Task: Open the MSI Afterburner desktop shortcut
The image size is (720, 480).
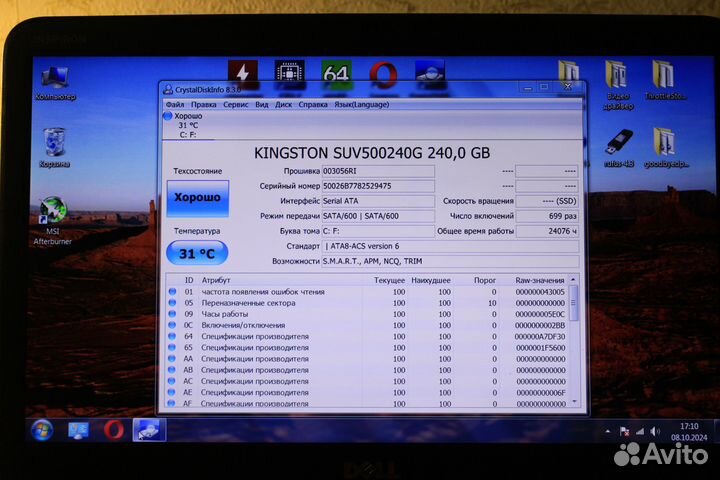Action: 53,221
